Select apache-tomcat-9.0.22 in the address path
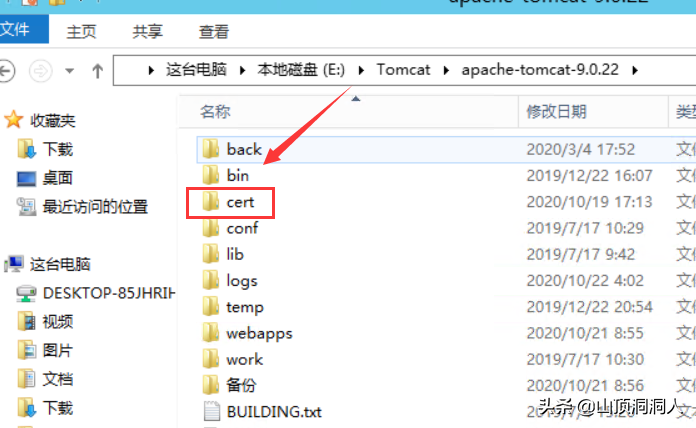The height and width of the screenshot is (428, 696). tap(540, 70)
